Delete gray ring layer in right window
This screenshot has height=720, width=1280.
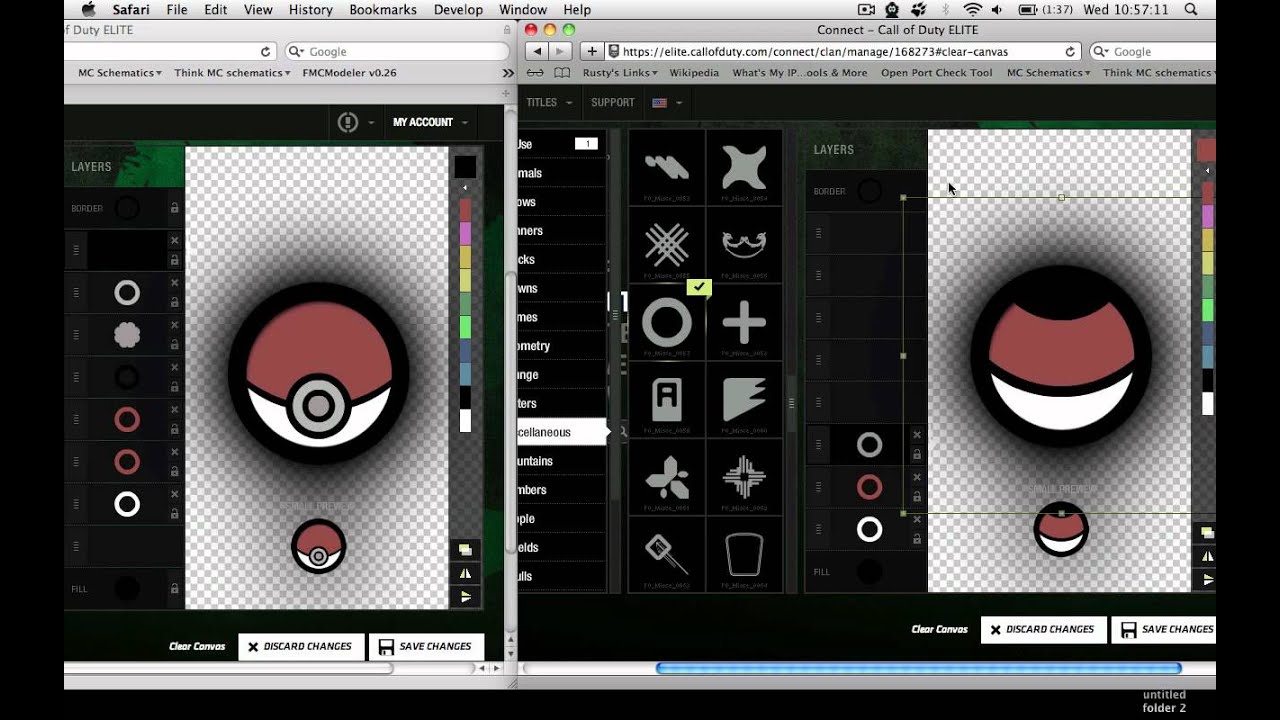coord(917,435)
